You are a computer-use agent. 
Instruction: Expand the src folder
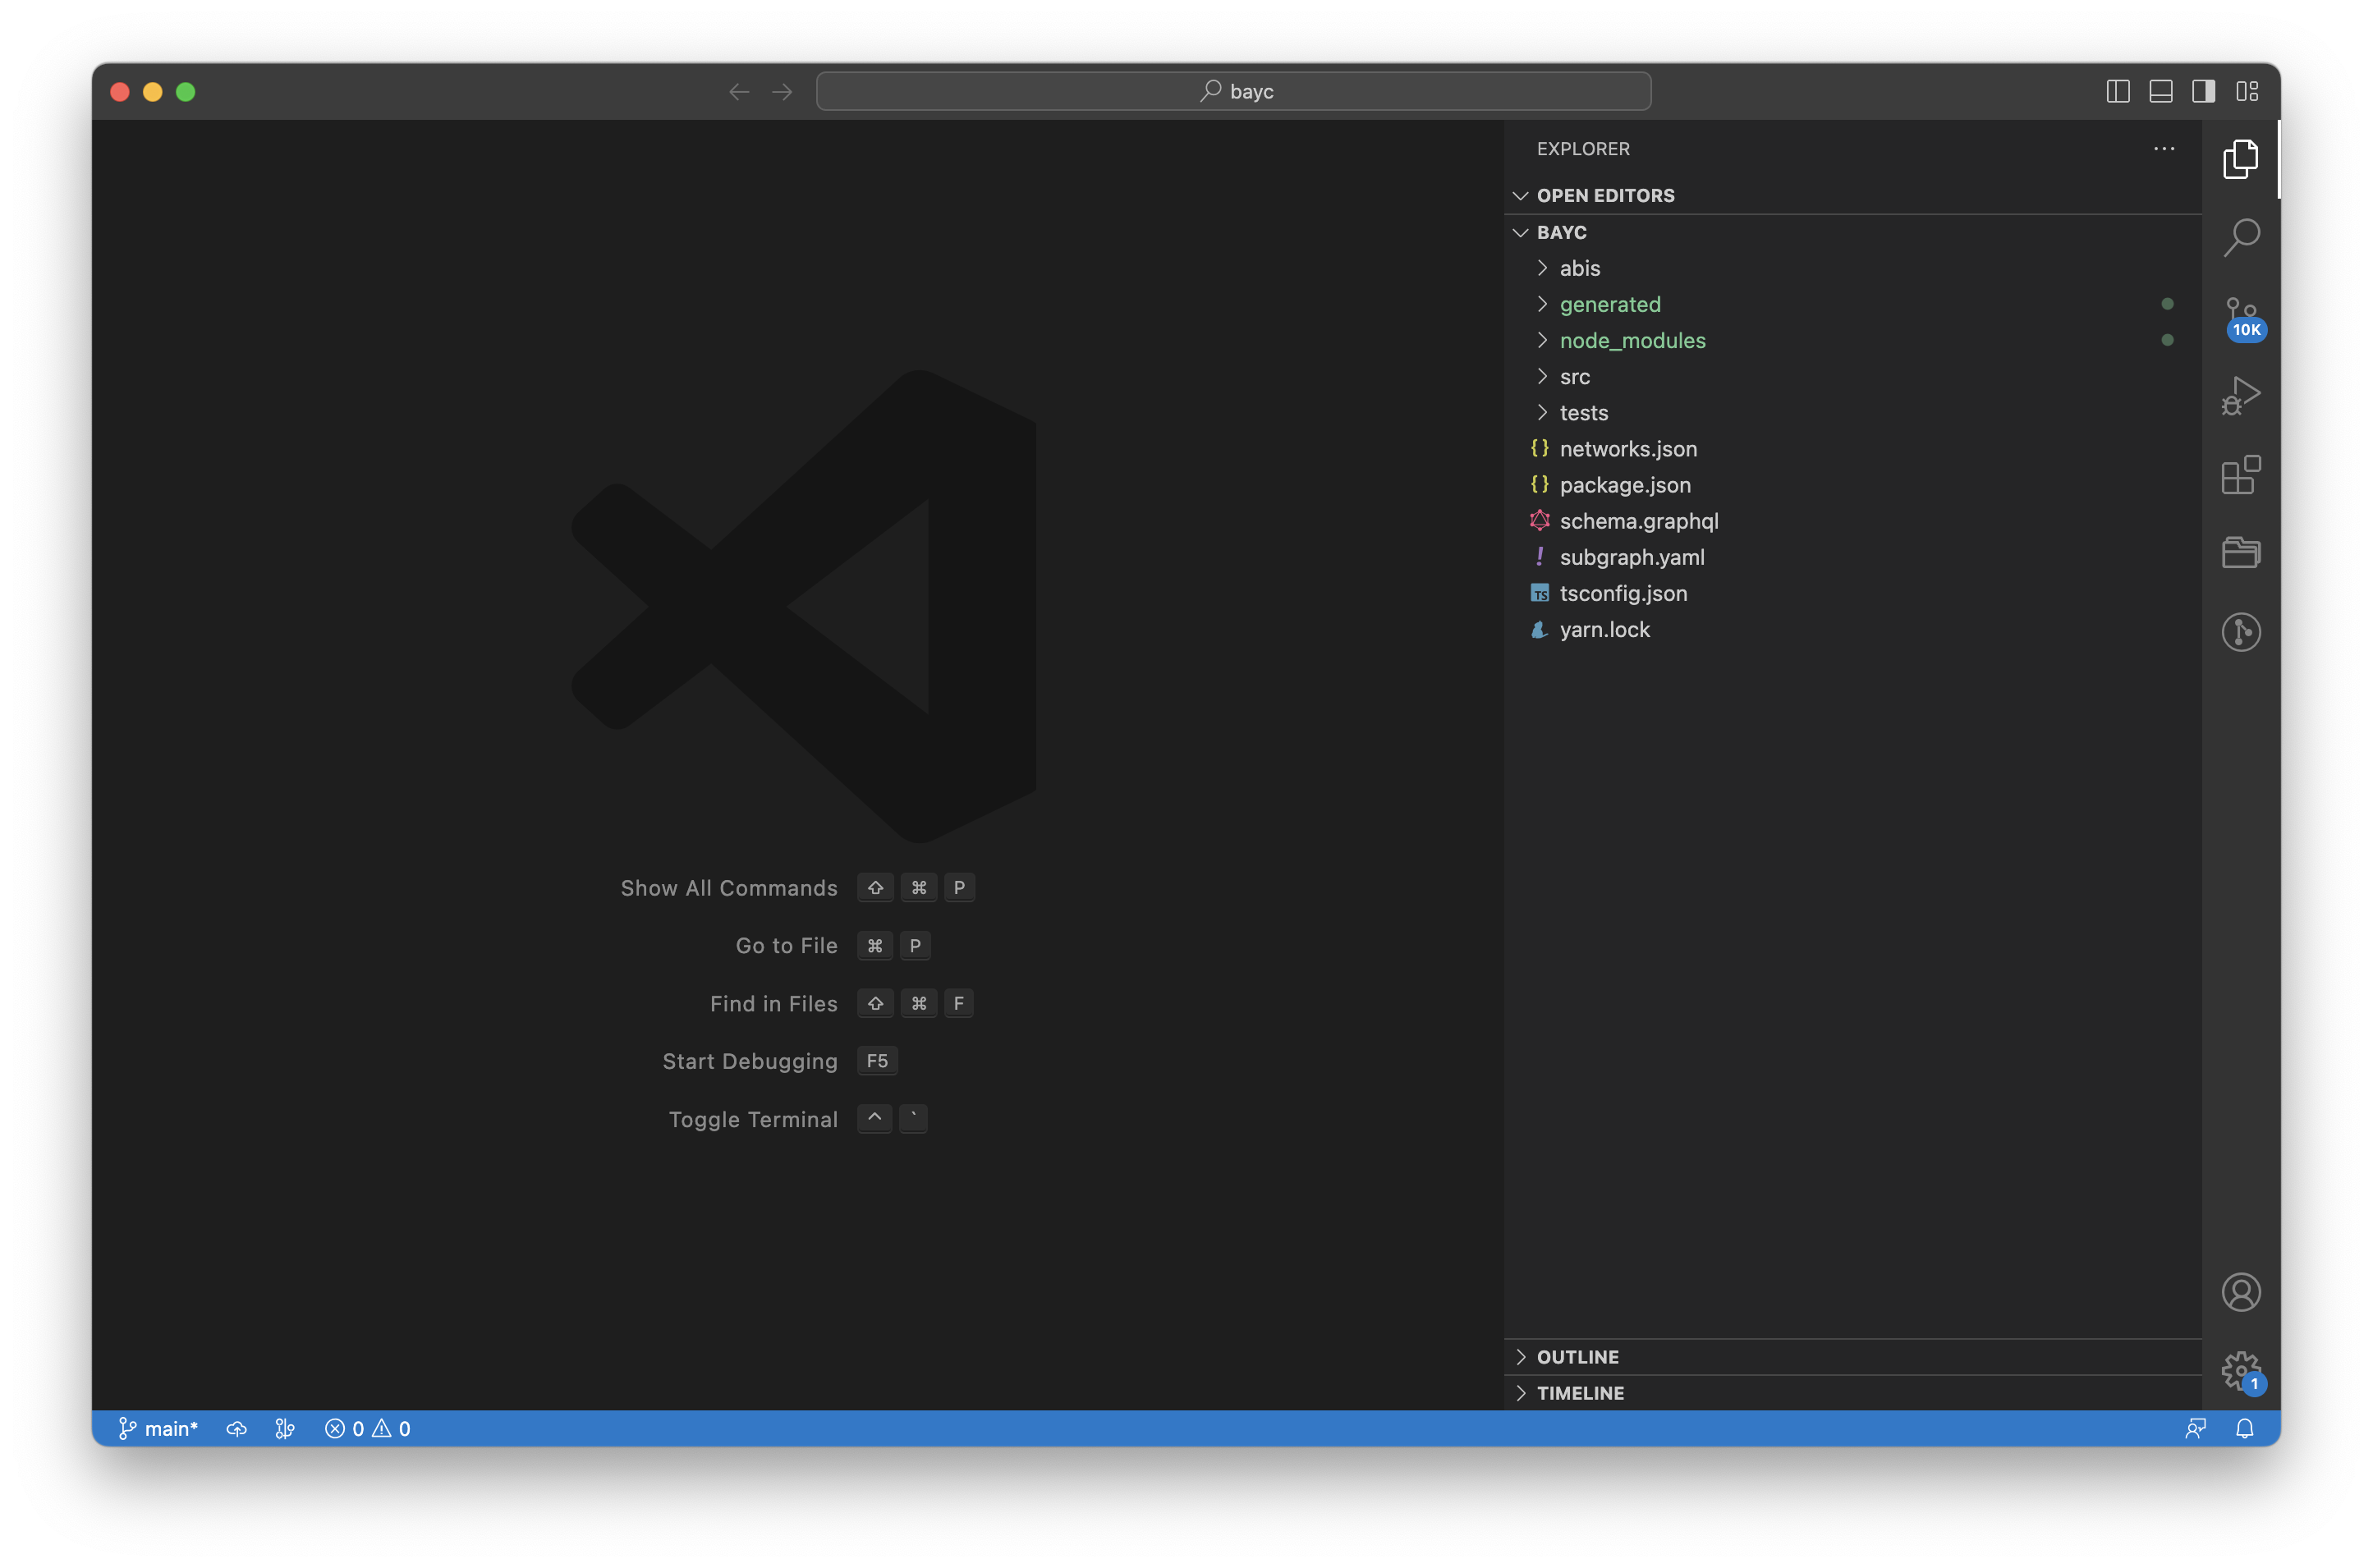[1853, 376]
